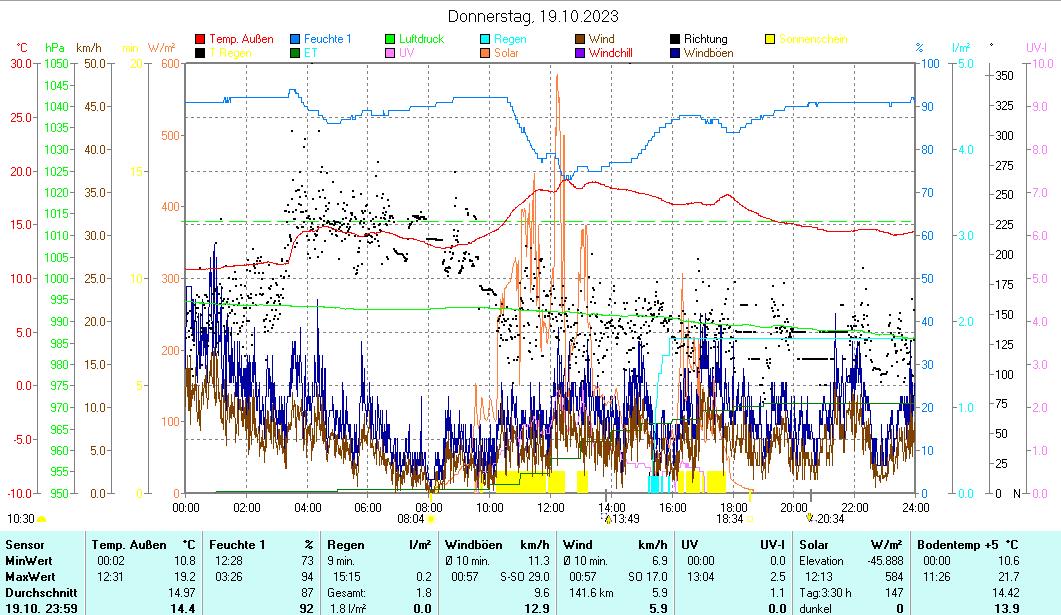Screen dimensions: 1061x615
Task: Click the dark green ET legend swatch
Action: click(295, 53)
